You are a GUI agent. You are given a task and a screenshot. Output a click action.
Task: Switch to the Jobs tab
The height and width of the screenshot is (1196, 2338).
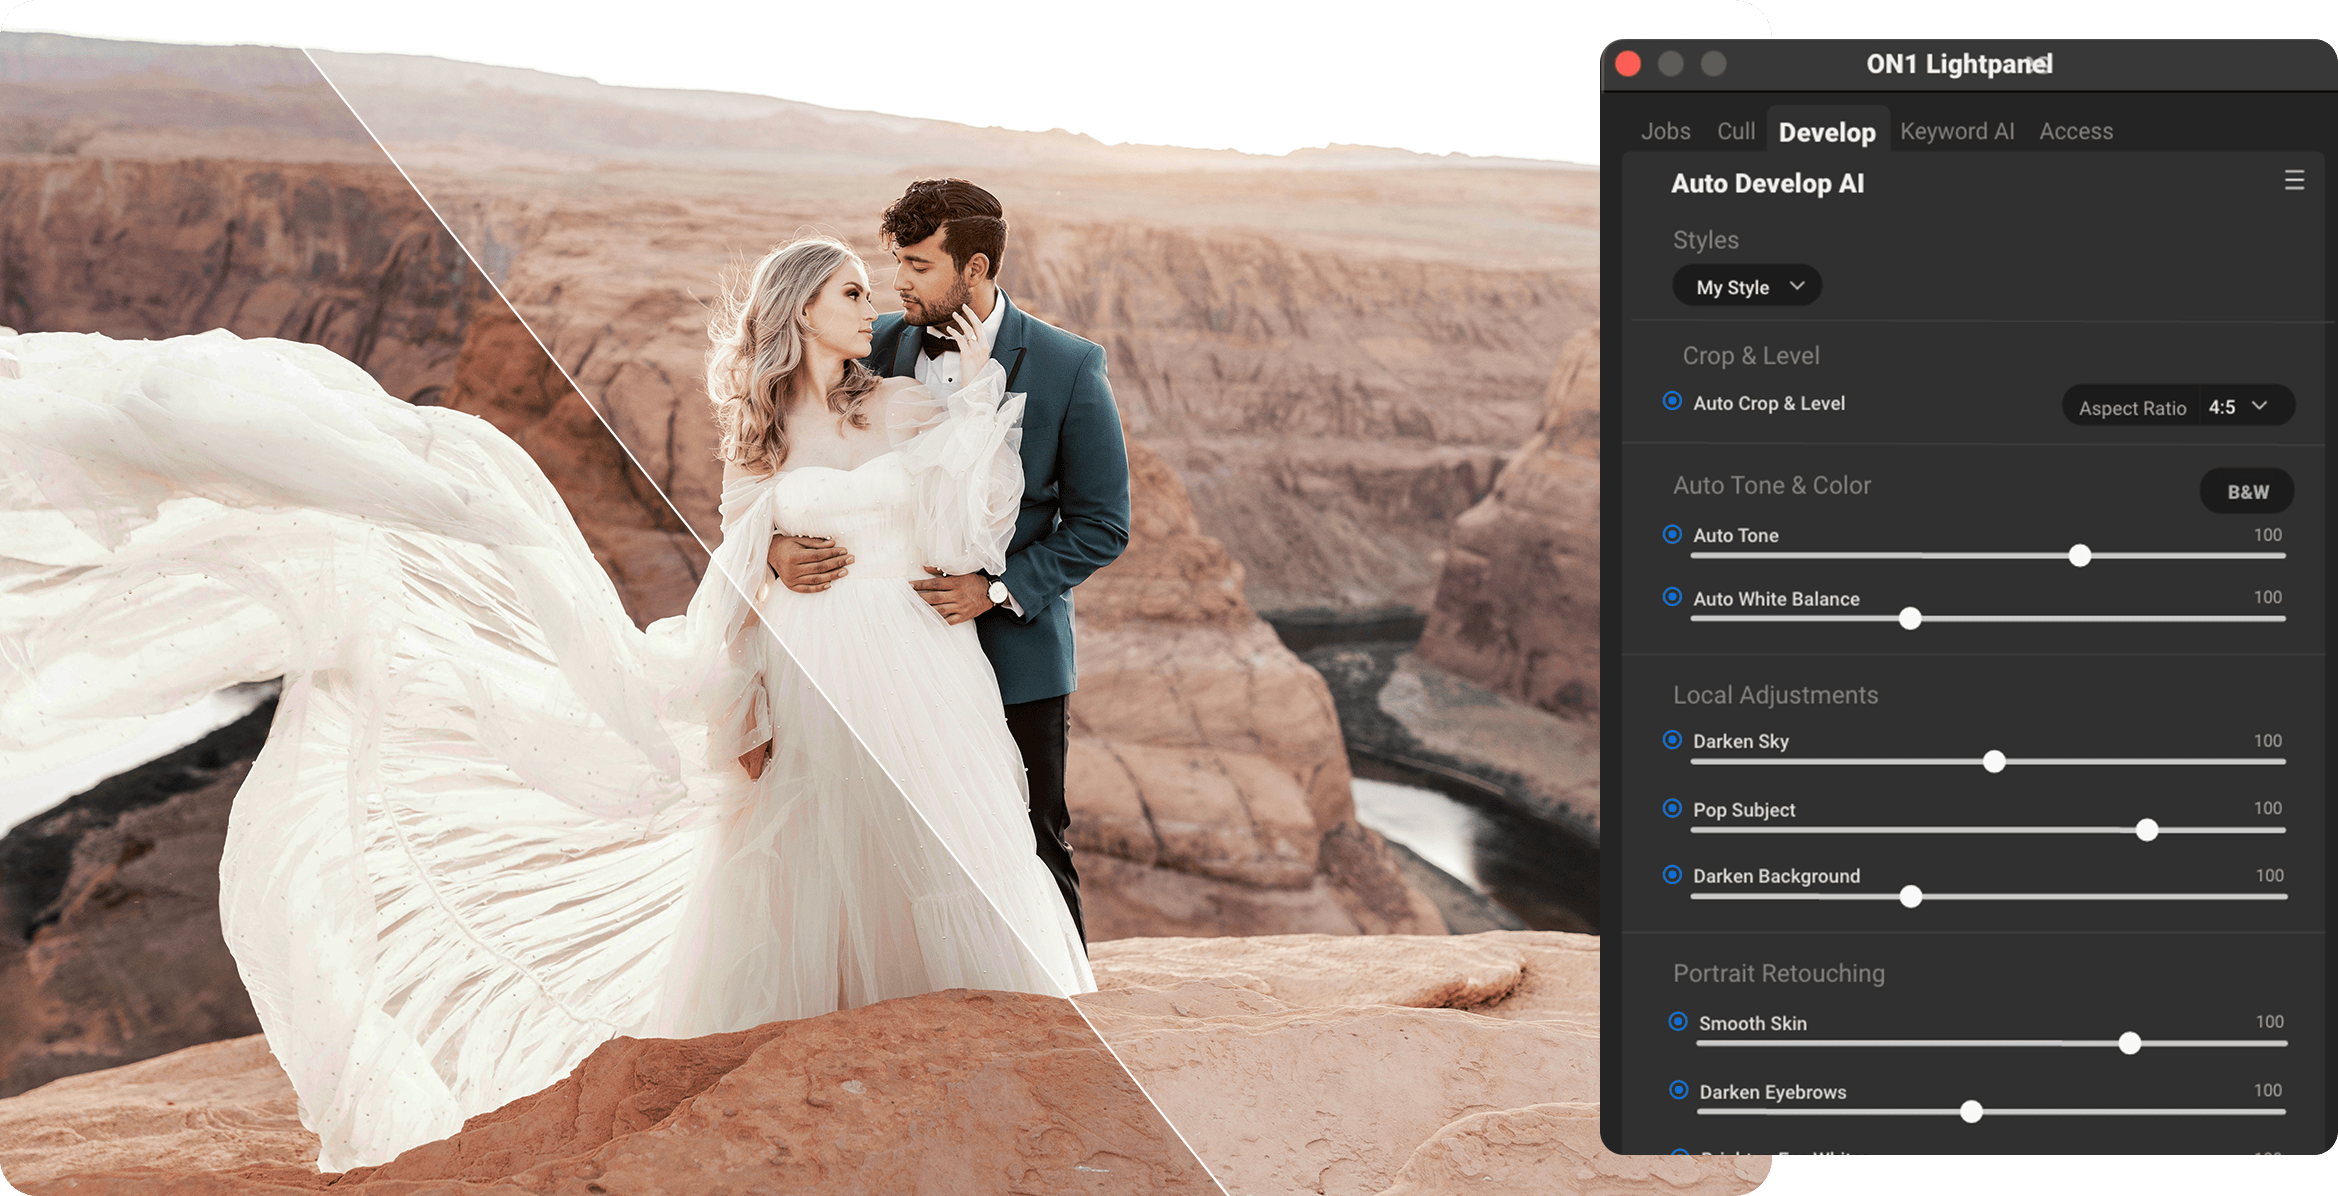tap(1665, 131)
